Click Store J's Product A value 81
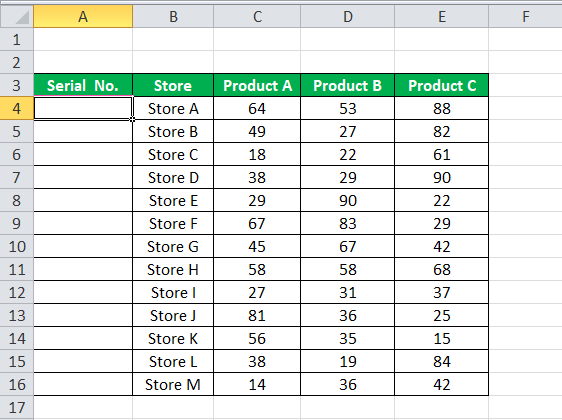Image resolution: width=562 pixels, height=420 pixels. 257,315
